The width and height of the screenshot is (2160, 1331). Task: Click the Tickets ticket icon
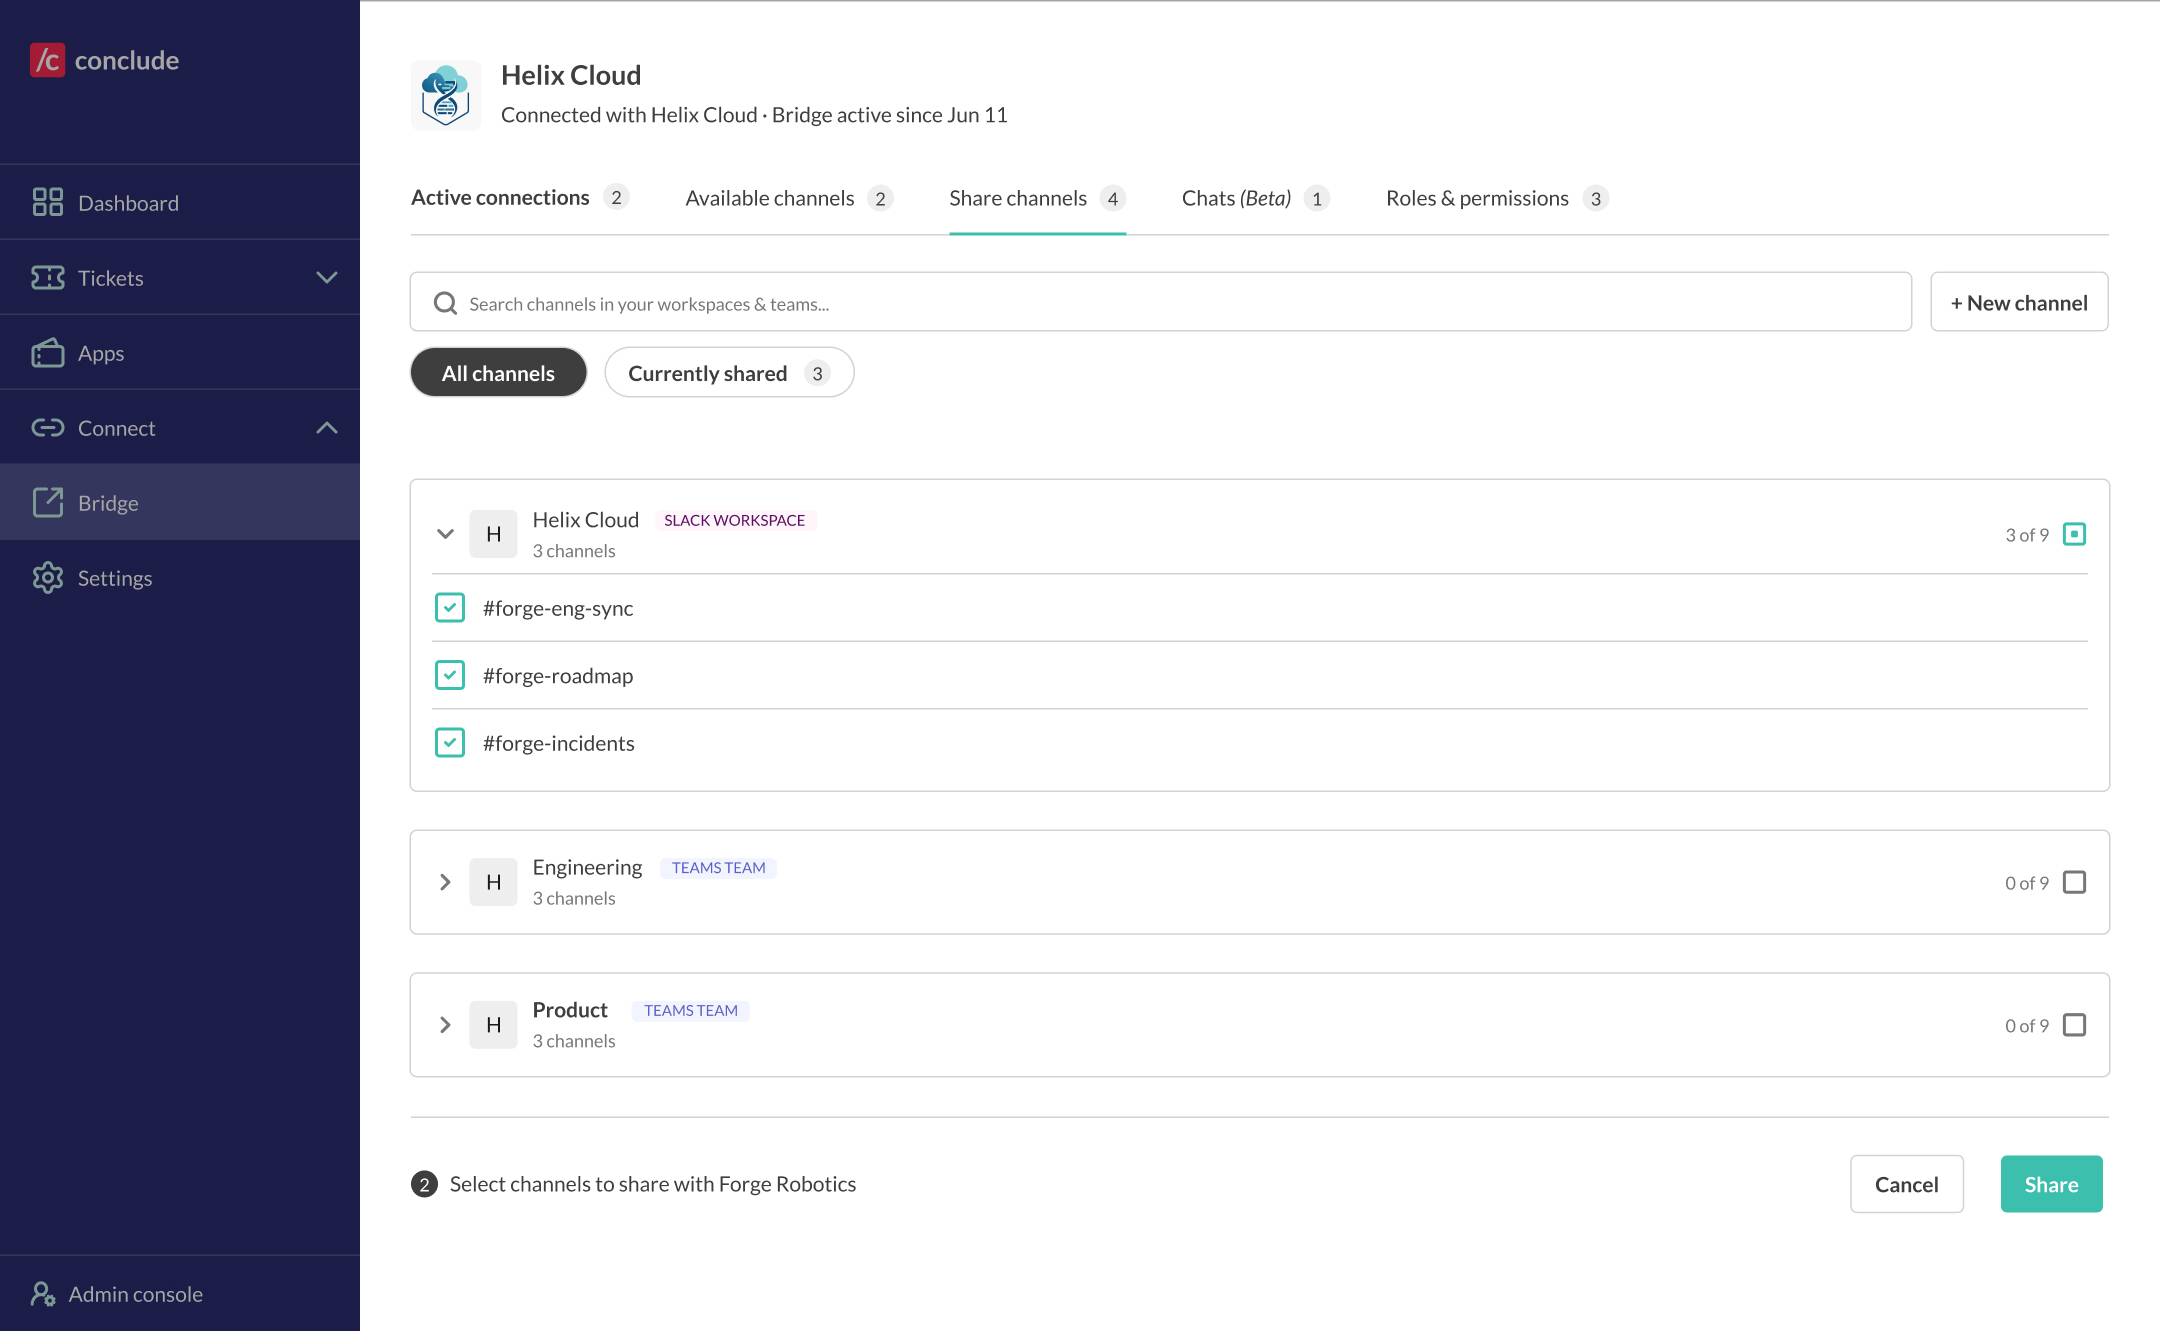click(47, 277)
